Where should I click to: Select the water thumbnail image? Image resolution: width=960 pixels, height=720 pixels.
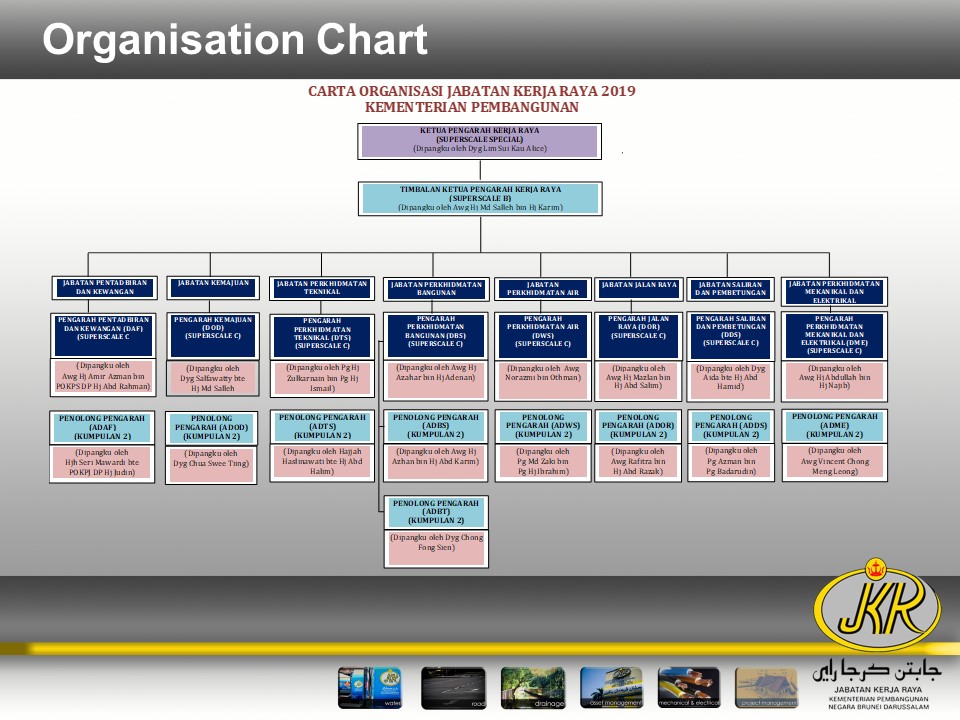(370, 688)
